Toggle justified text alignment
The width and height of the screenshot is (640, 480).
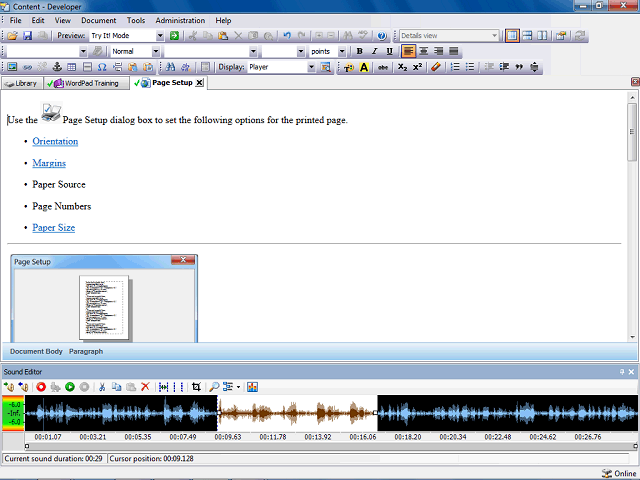[453, 51]
